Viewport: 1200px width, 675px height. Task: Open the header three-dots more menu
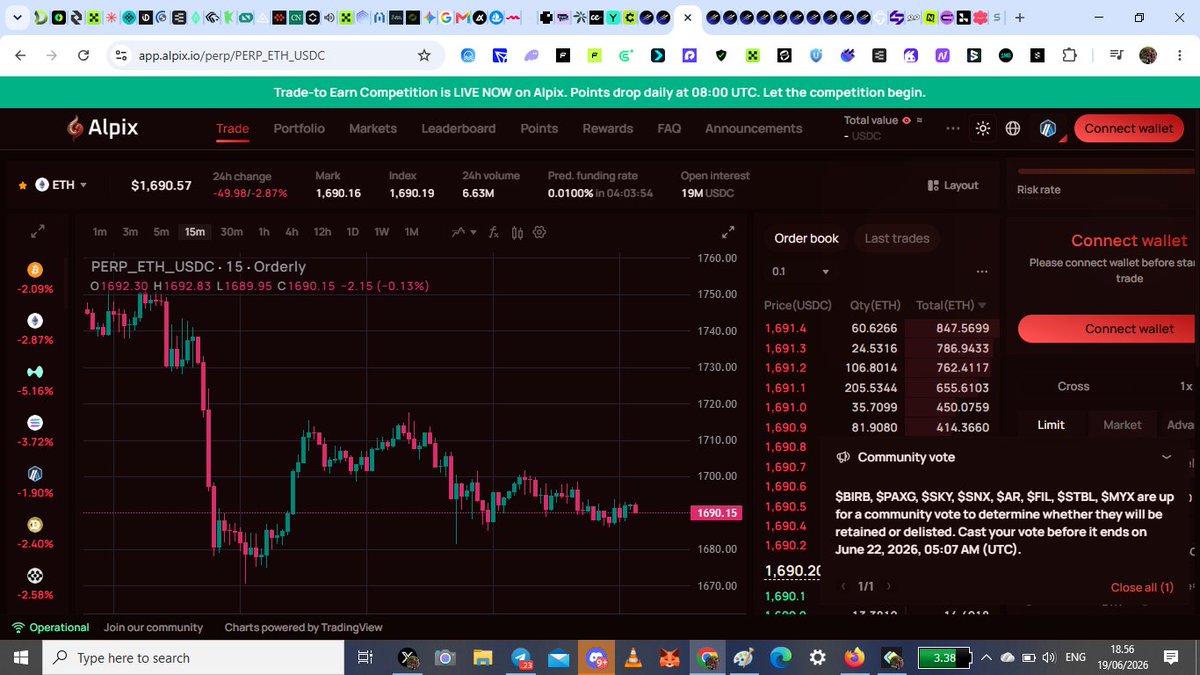952,128
